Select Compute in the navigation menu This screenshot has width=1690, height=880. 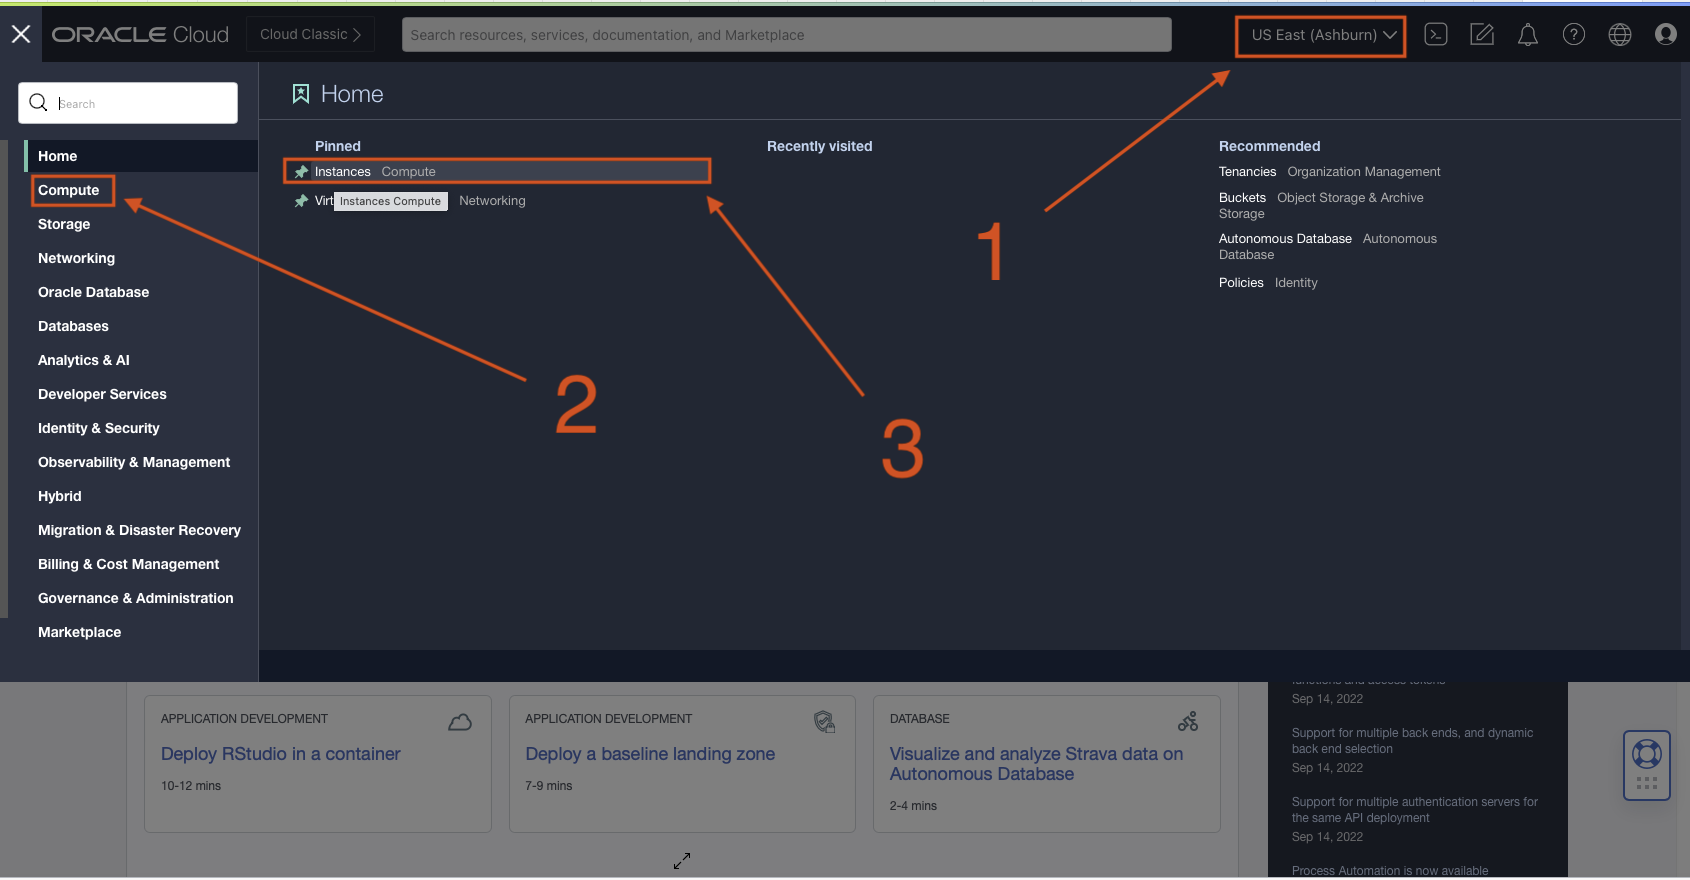tap(69, 190)
